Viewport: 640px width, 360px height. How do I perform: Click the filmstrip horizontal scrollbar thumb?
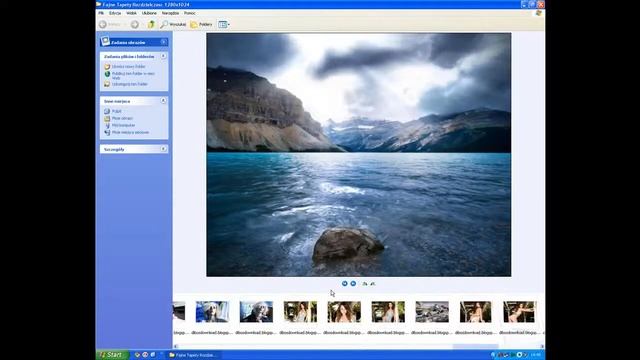(x=476, y=347)
